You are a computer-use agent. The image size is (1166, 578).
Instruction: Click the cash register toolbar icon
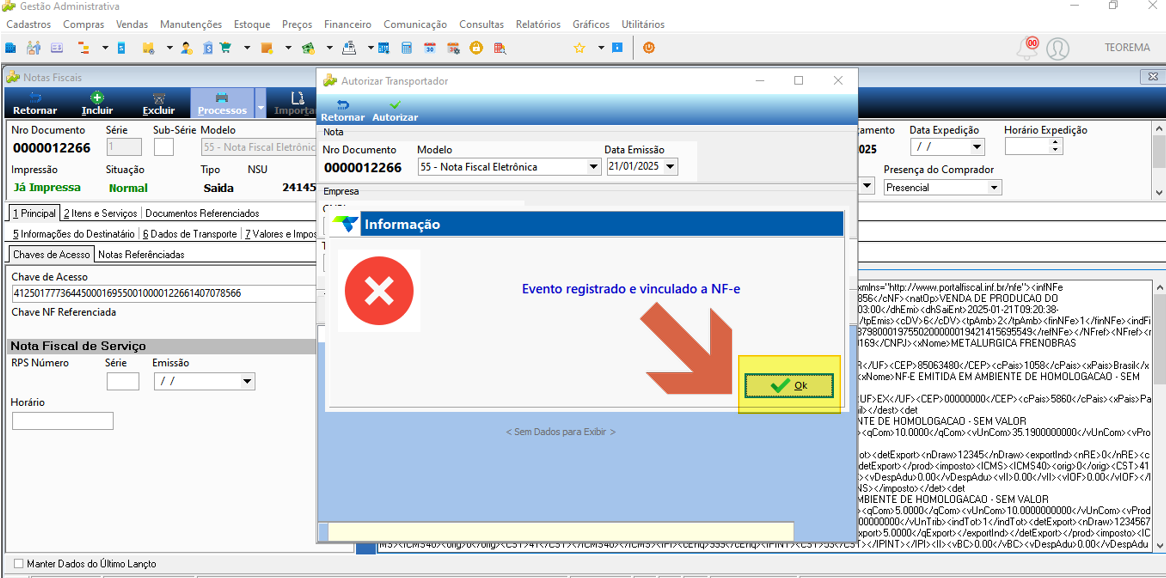349,48
